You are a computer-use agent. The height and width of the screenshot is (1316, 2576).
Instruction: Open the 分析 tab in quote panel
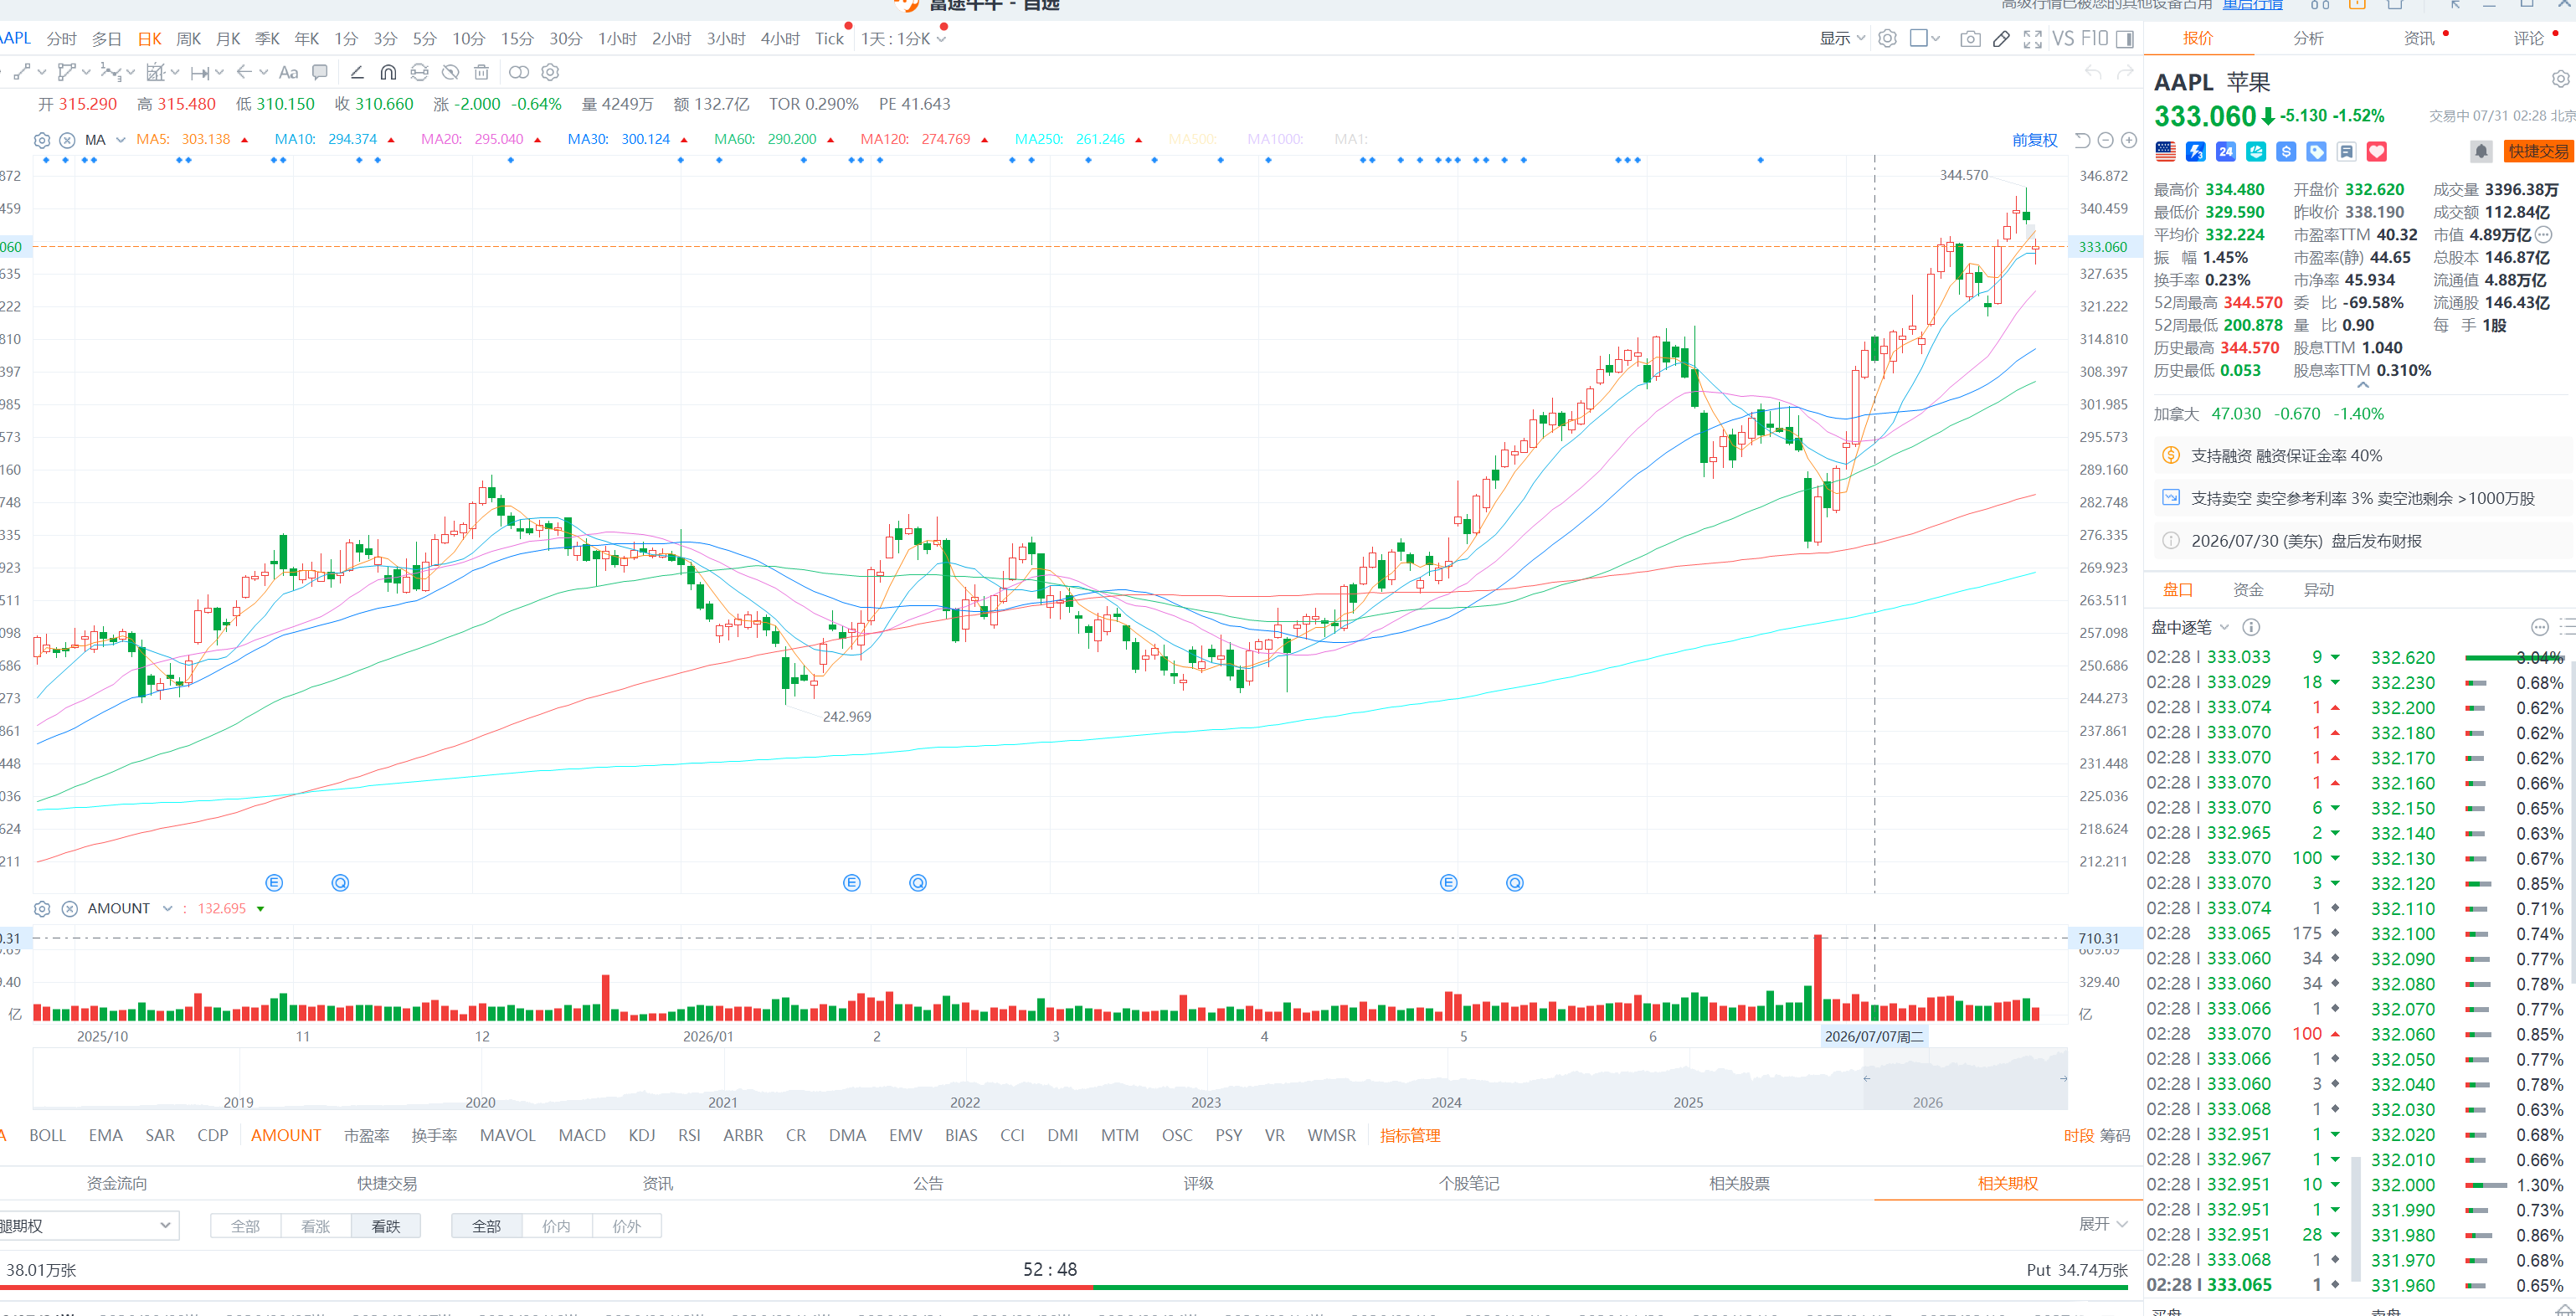click(2308, 38)
